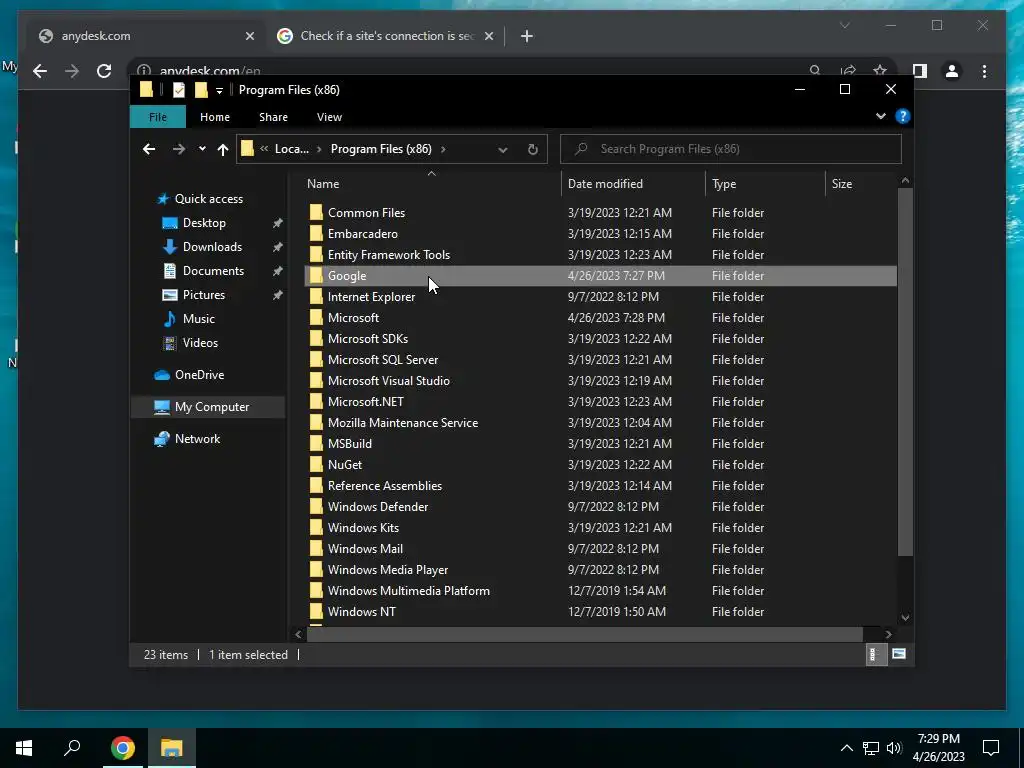
Task: Switch to Large icons view button
Action: (x=899, y=654)
